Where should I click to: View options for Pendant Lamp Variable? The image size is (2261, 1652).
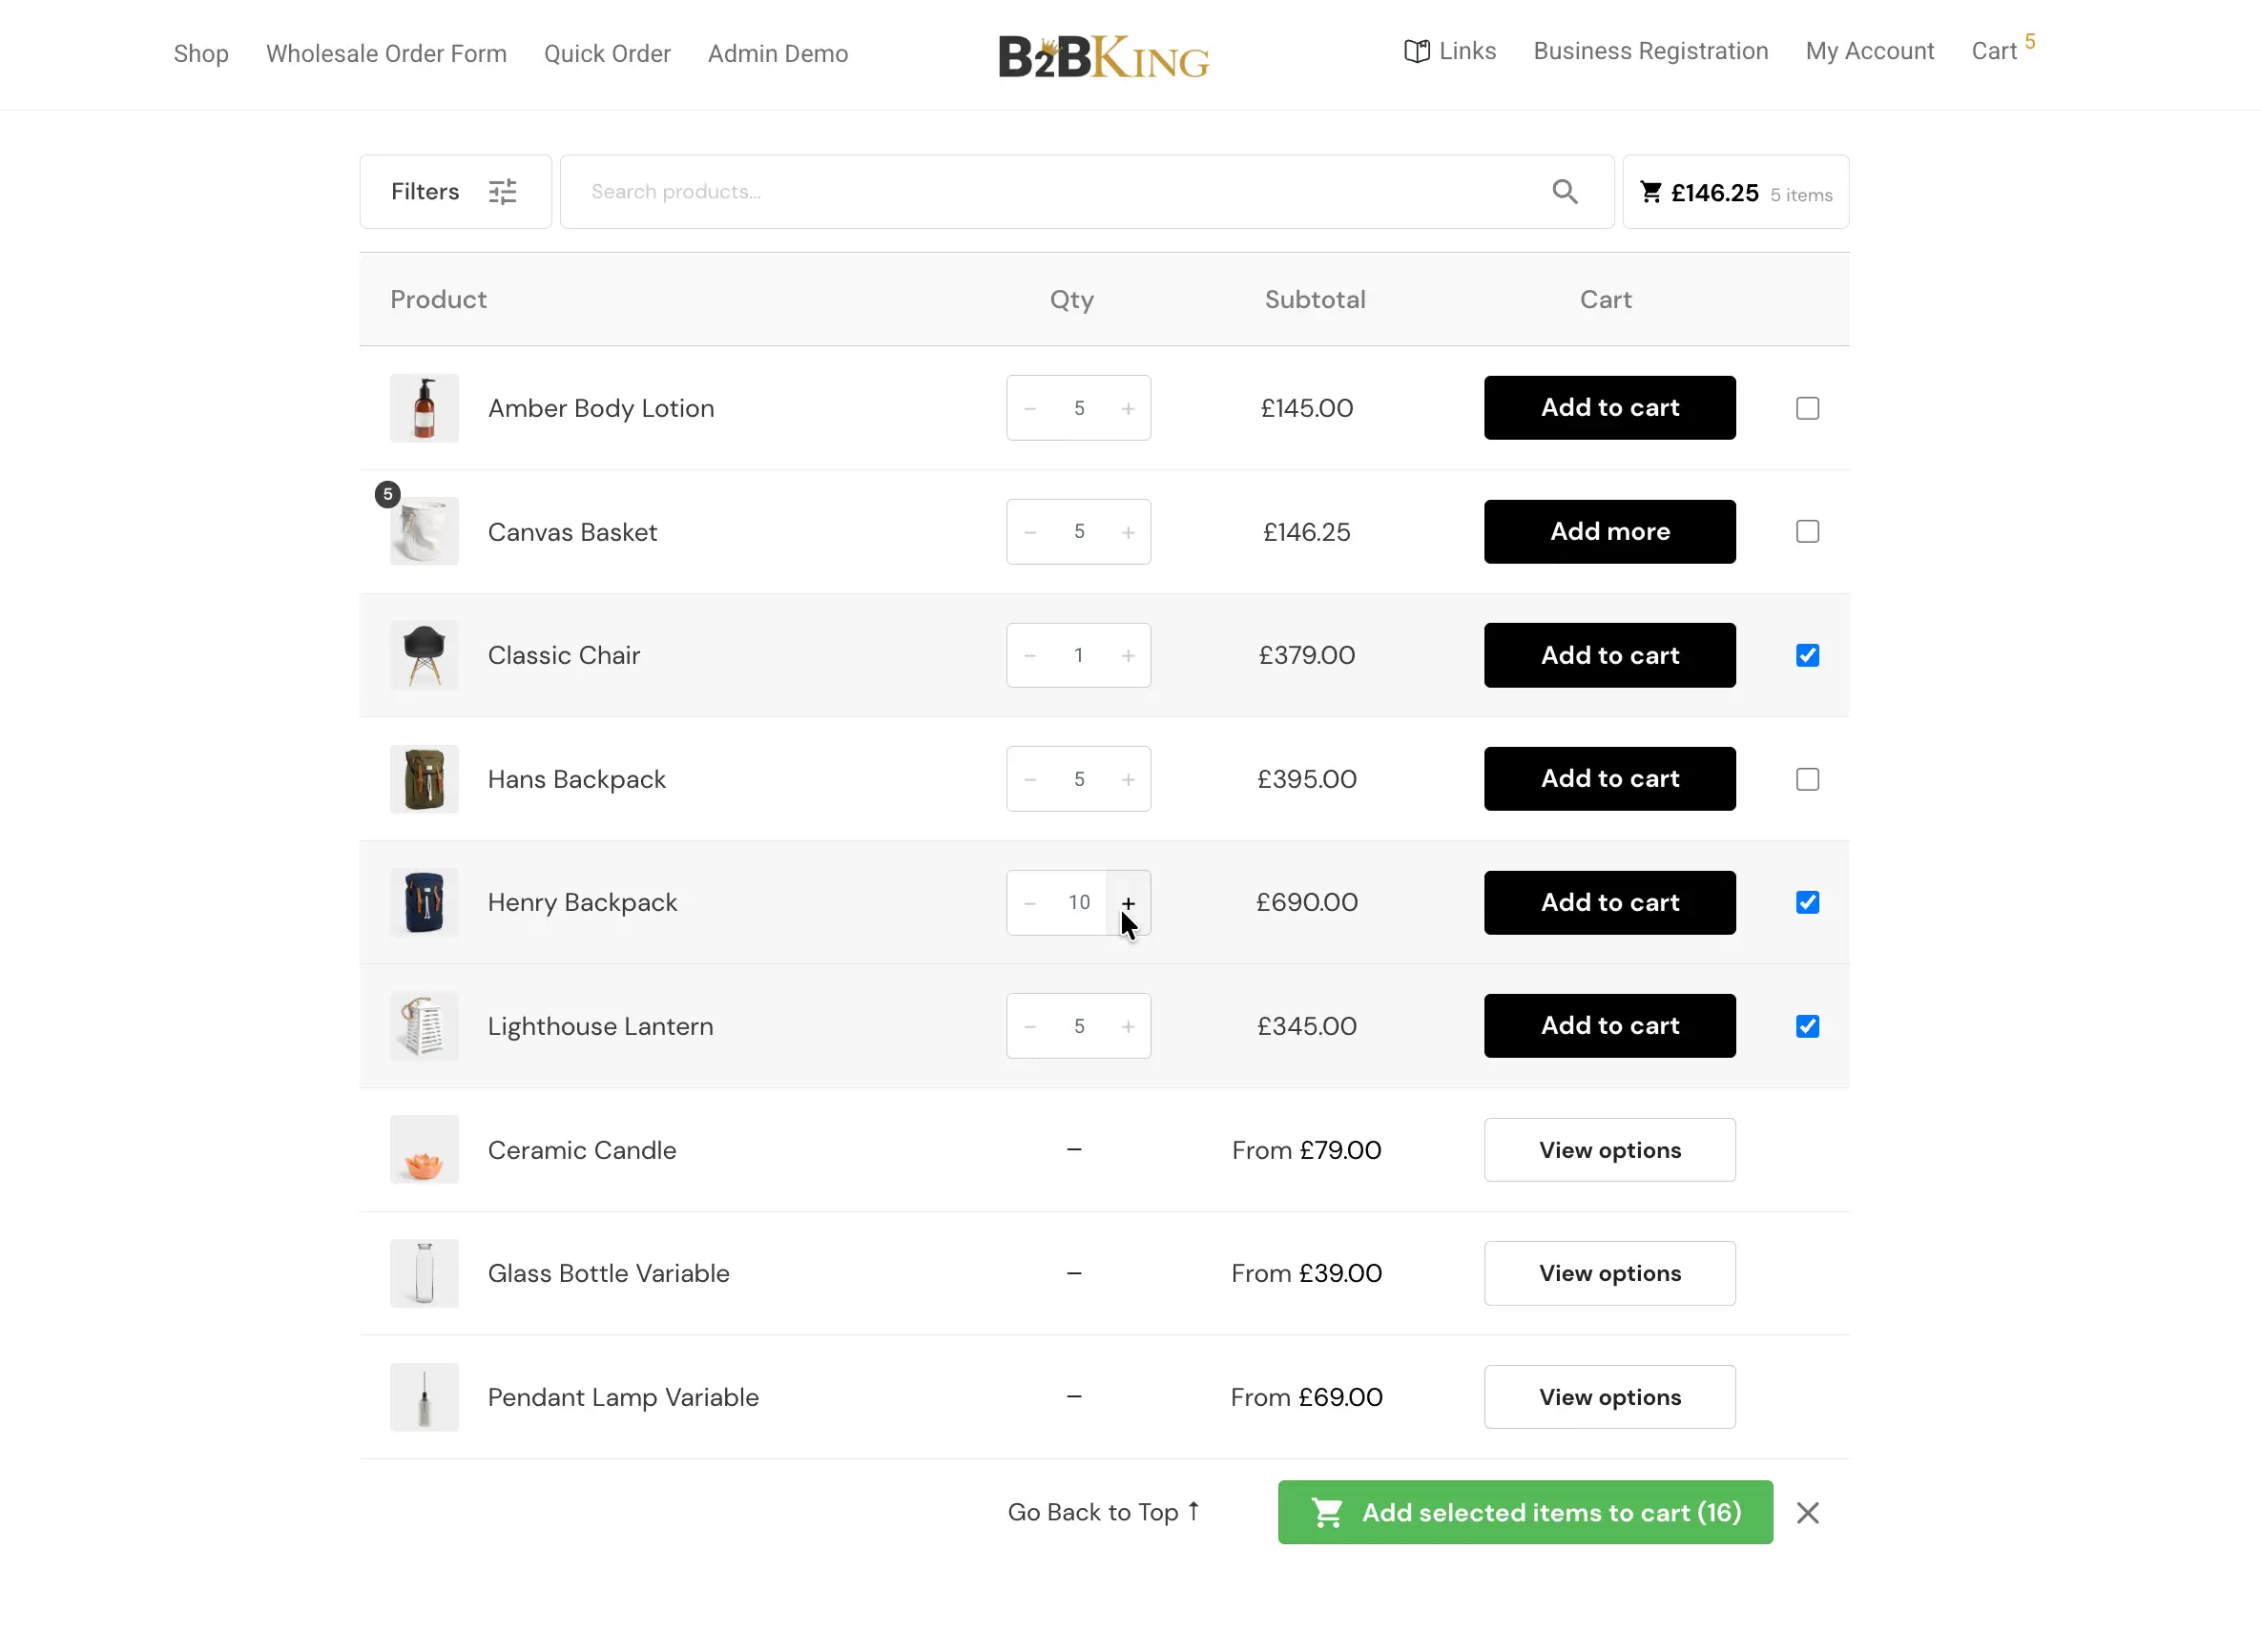[x=1608, y=1397]
